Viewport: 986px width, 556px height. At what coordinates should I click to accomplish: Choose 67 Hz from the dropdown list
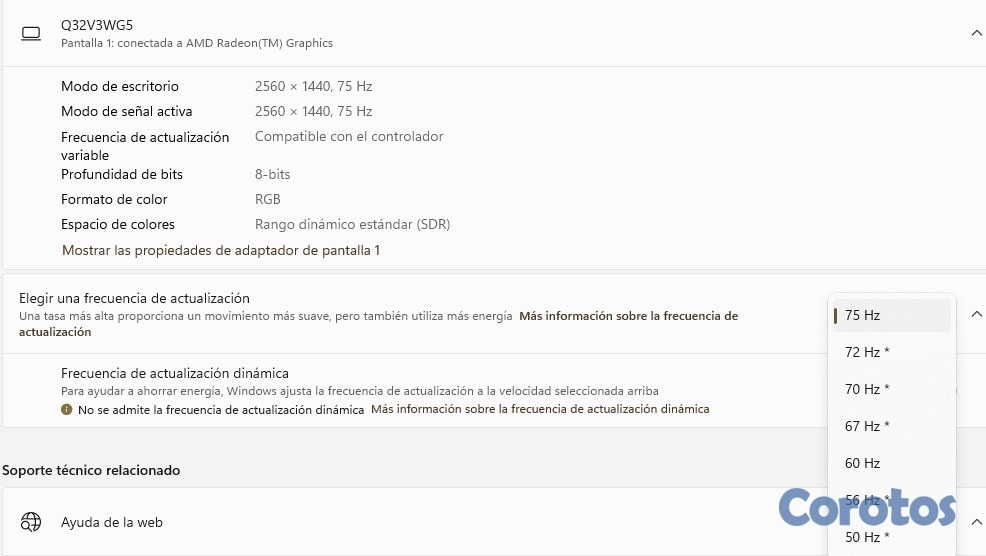click(866, 426)
